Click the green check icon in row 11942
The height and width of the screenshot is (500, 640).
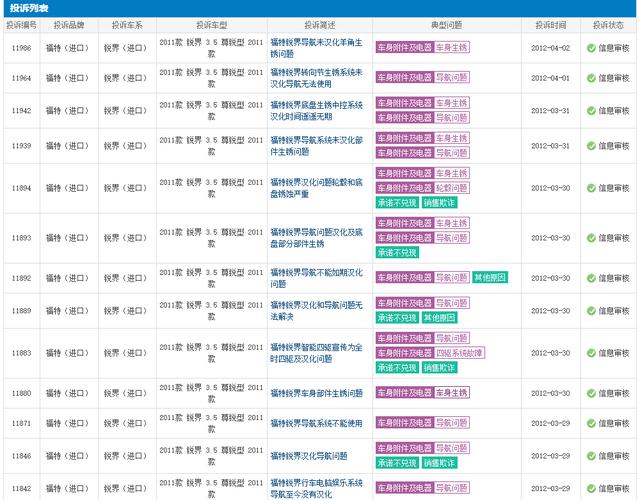coord(591,111)
